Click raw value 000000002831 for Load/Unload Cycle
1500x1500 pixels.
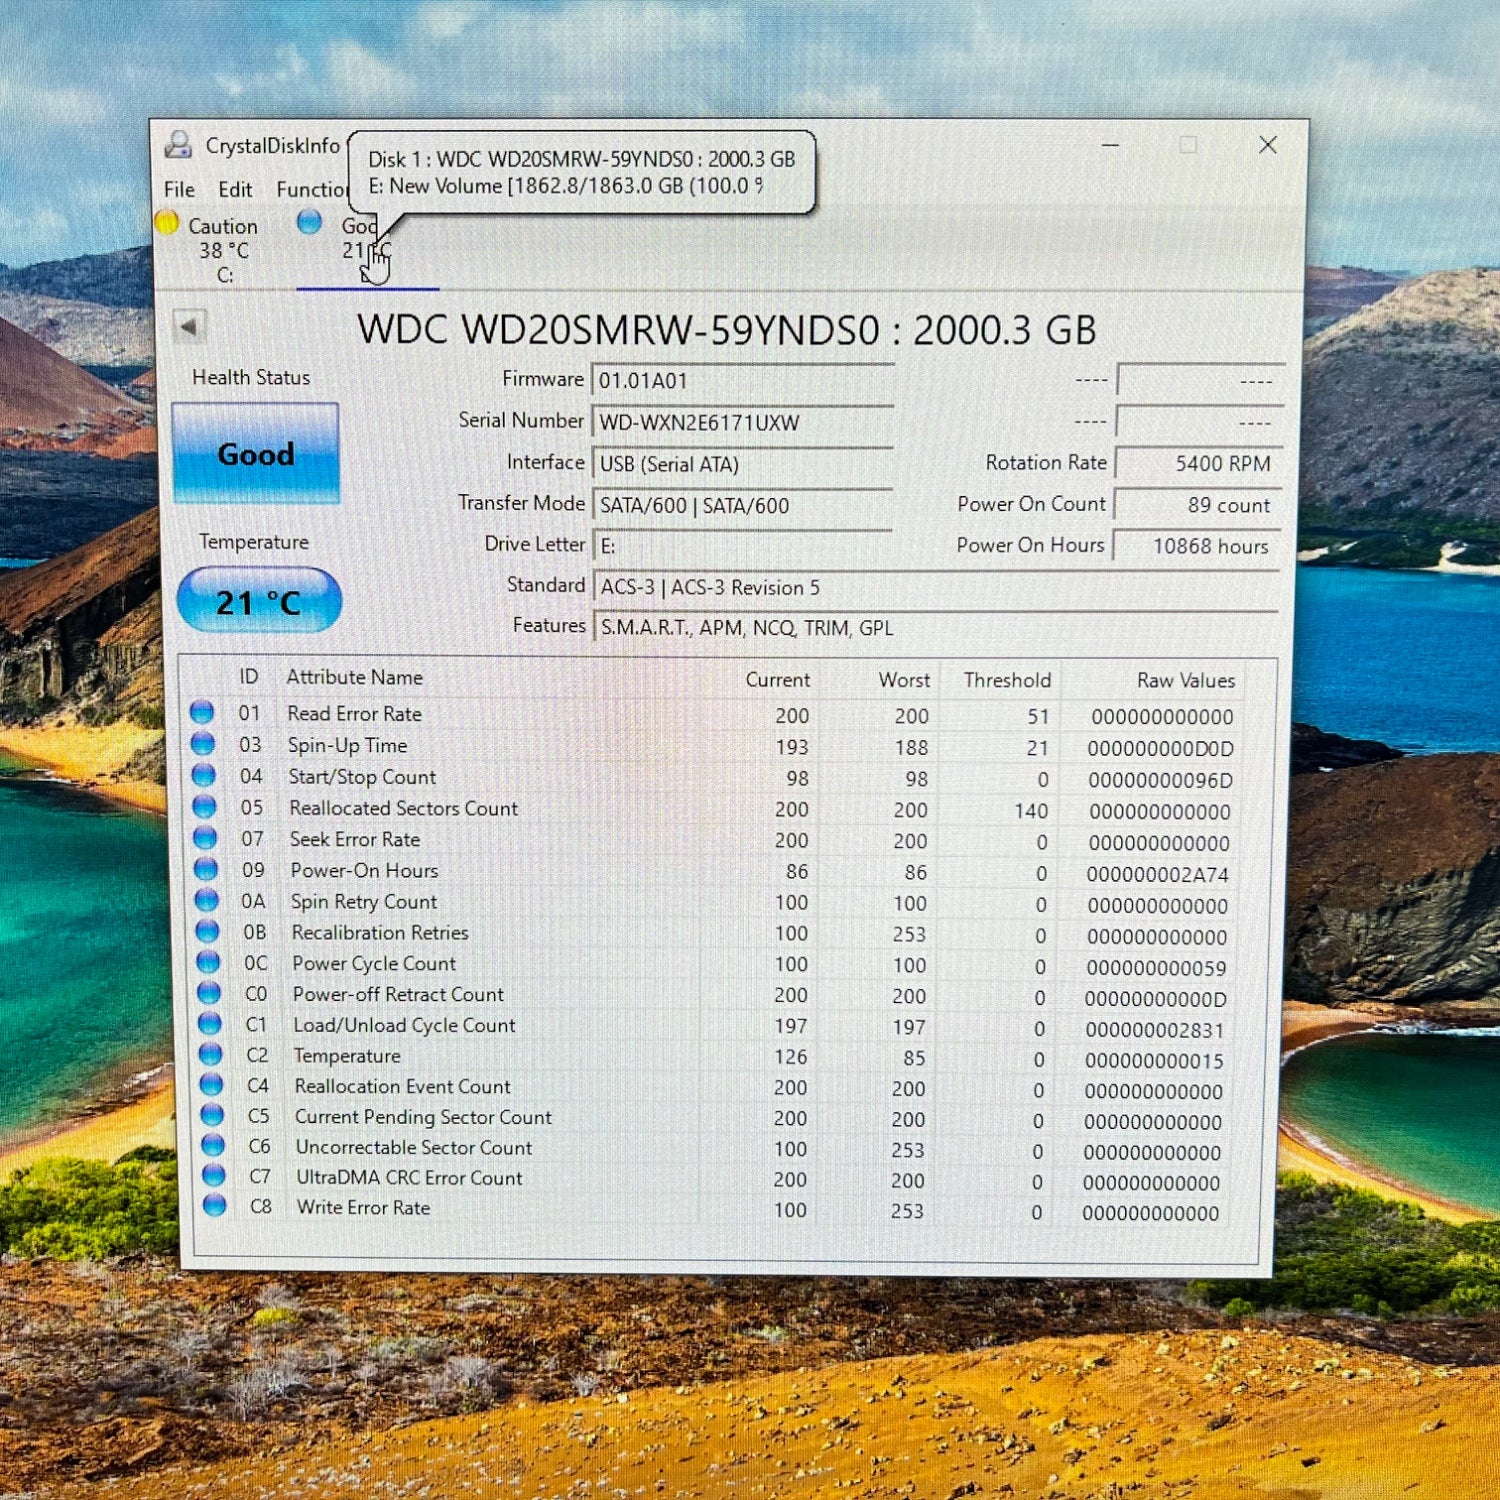1154,1030
